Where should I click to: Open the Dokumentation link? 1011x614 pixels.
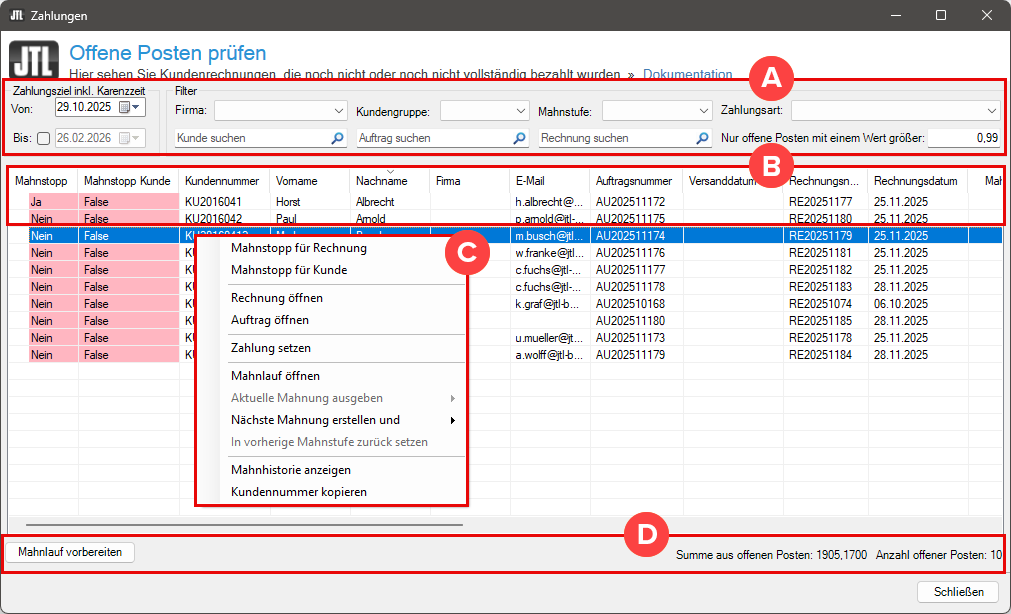coord(687,74)
